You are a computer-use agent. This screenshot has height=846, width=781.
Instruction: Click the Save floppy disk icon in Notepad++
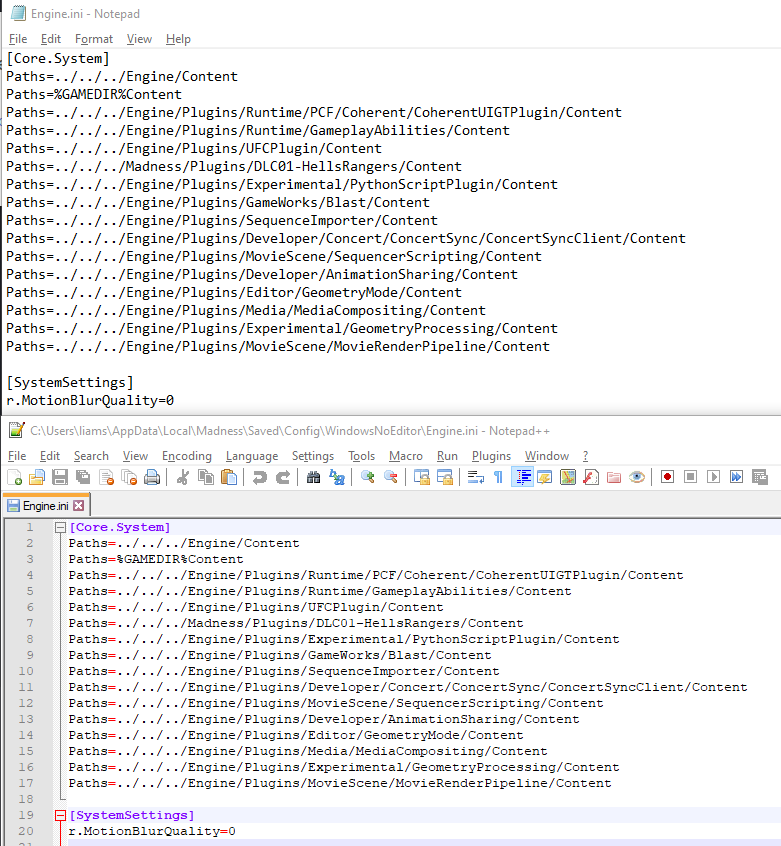60,477
